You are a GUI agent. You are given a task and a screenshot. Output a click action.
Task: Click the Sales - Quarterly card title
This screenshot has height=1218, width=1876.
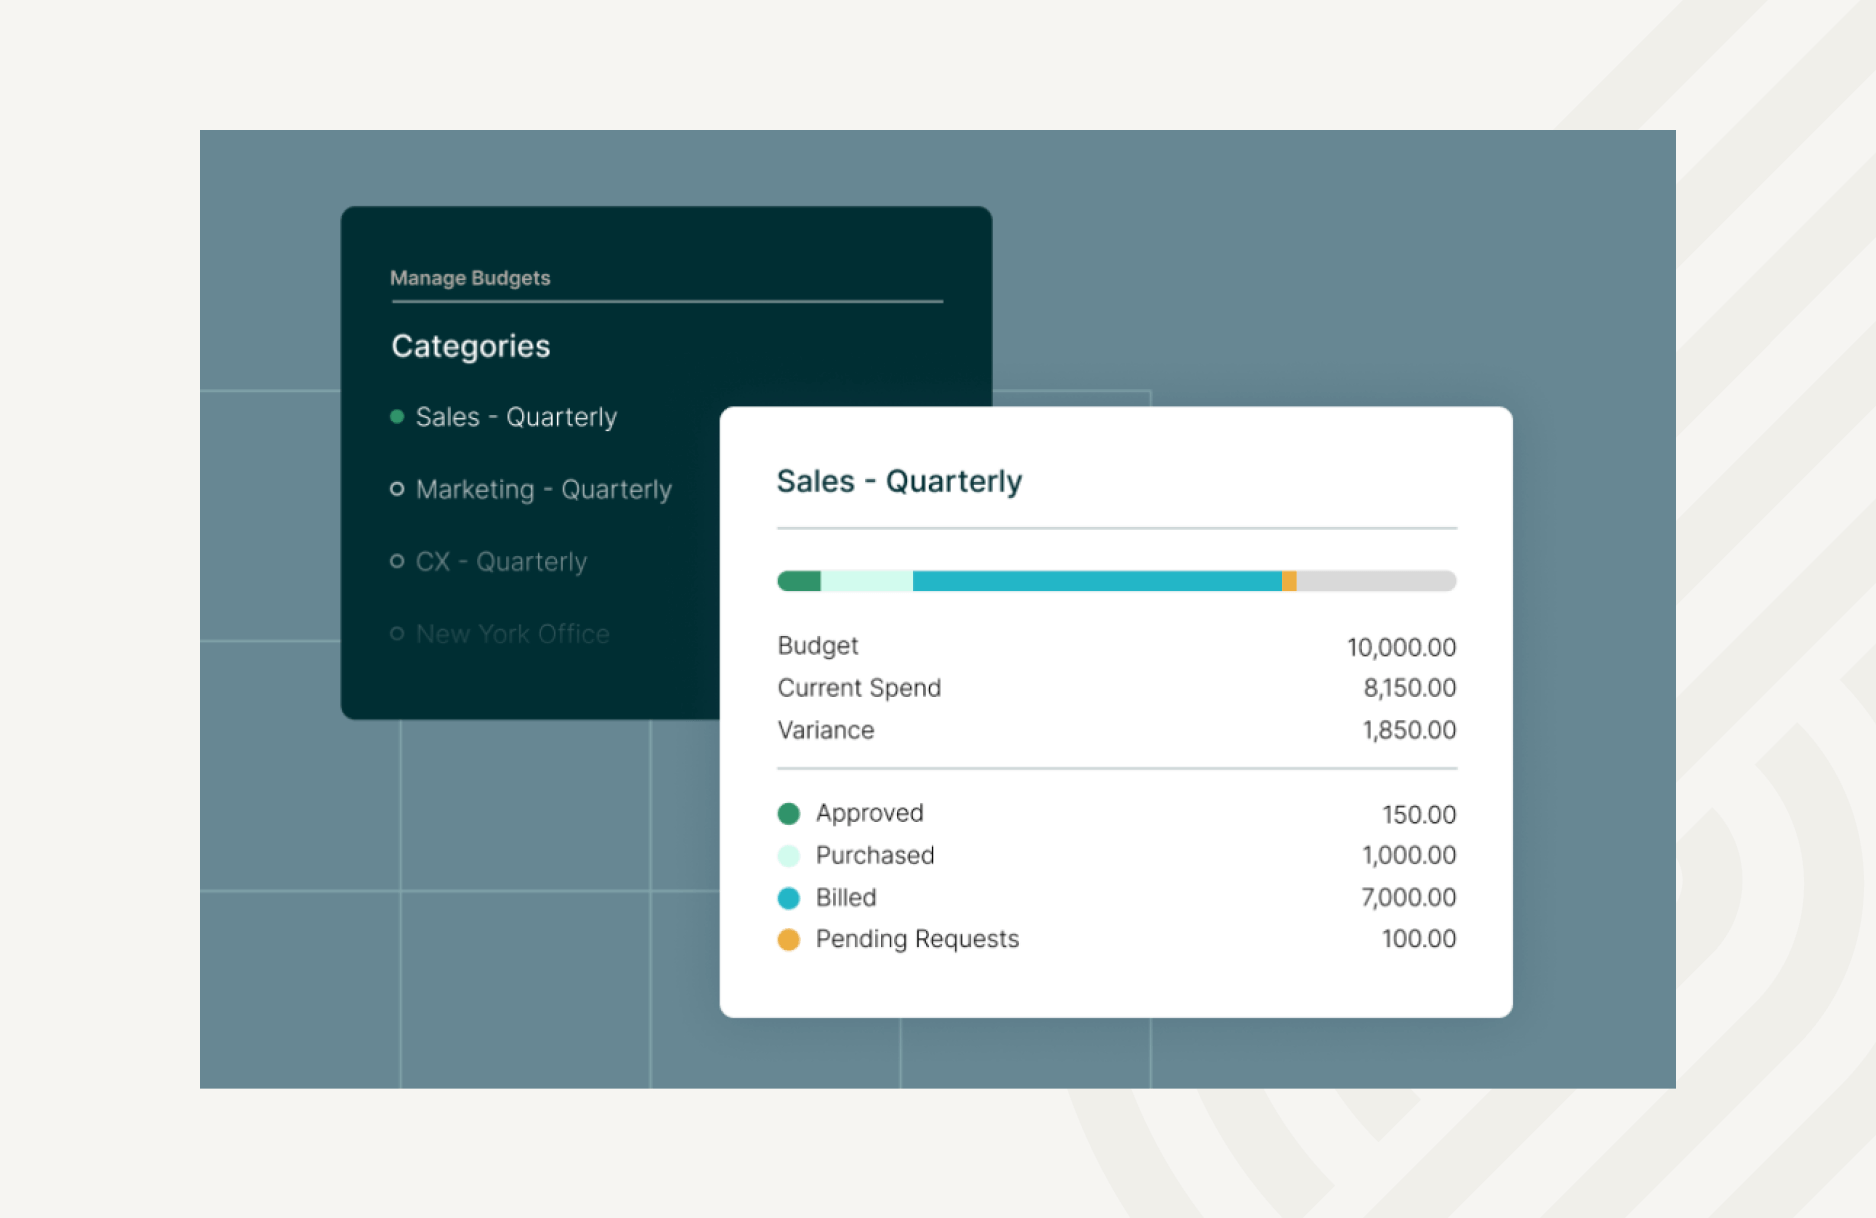click(x=899, y=481)
